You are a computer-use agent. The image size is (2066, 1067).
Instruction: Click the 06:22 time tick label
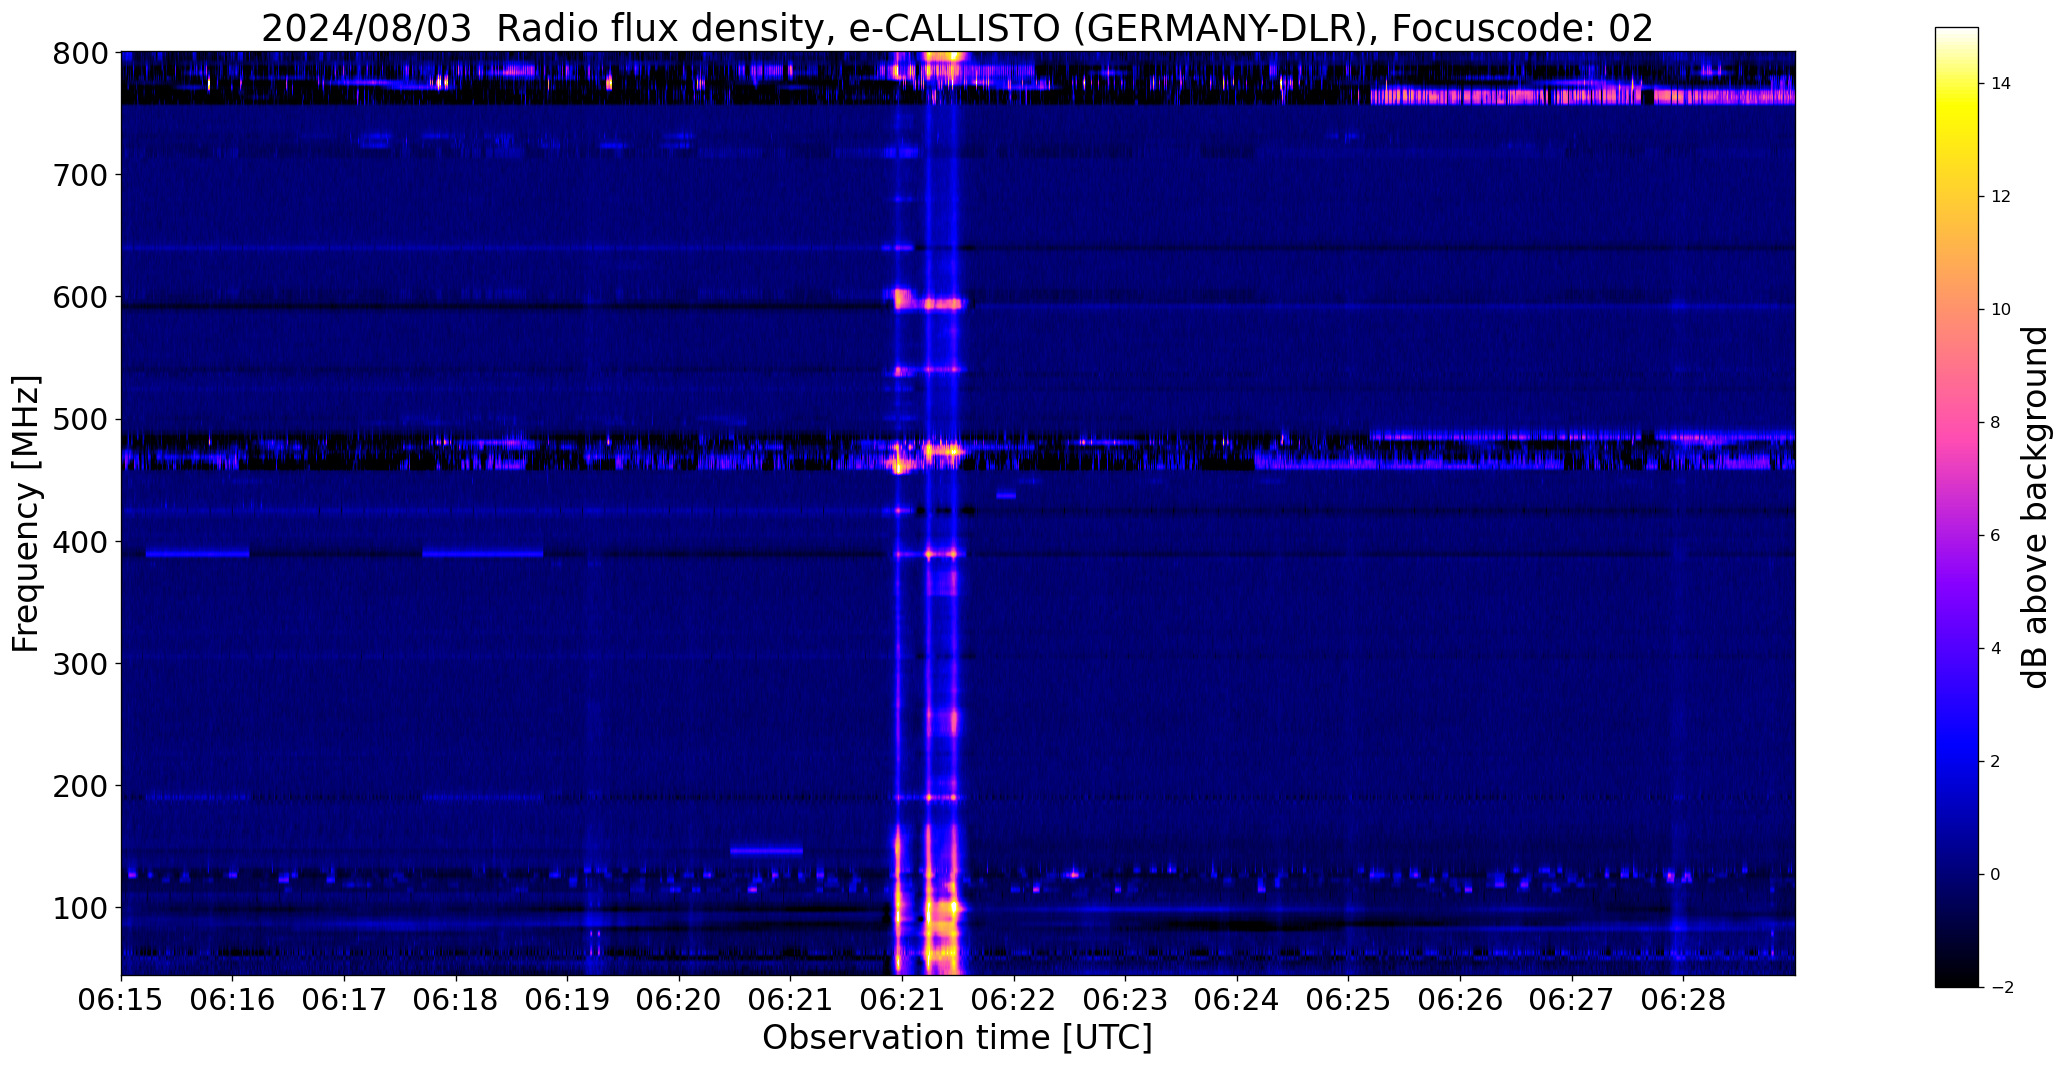click(x=1014, y=1000)
